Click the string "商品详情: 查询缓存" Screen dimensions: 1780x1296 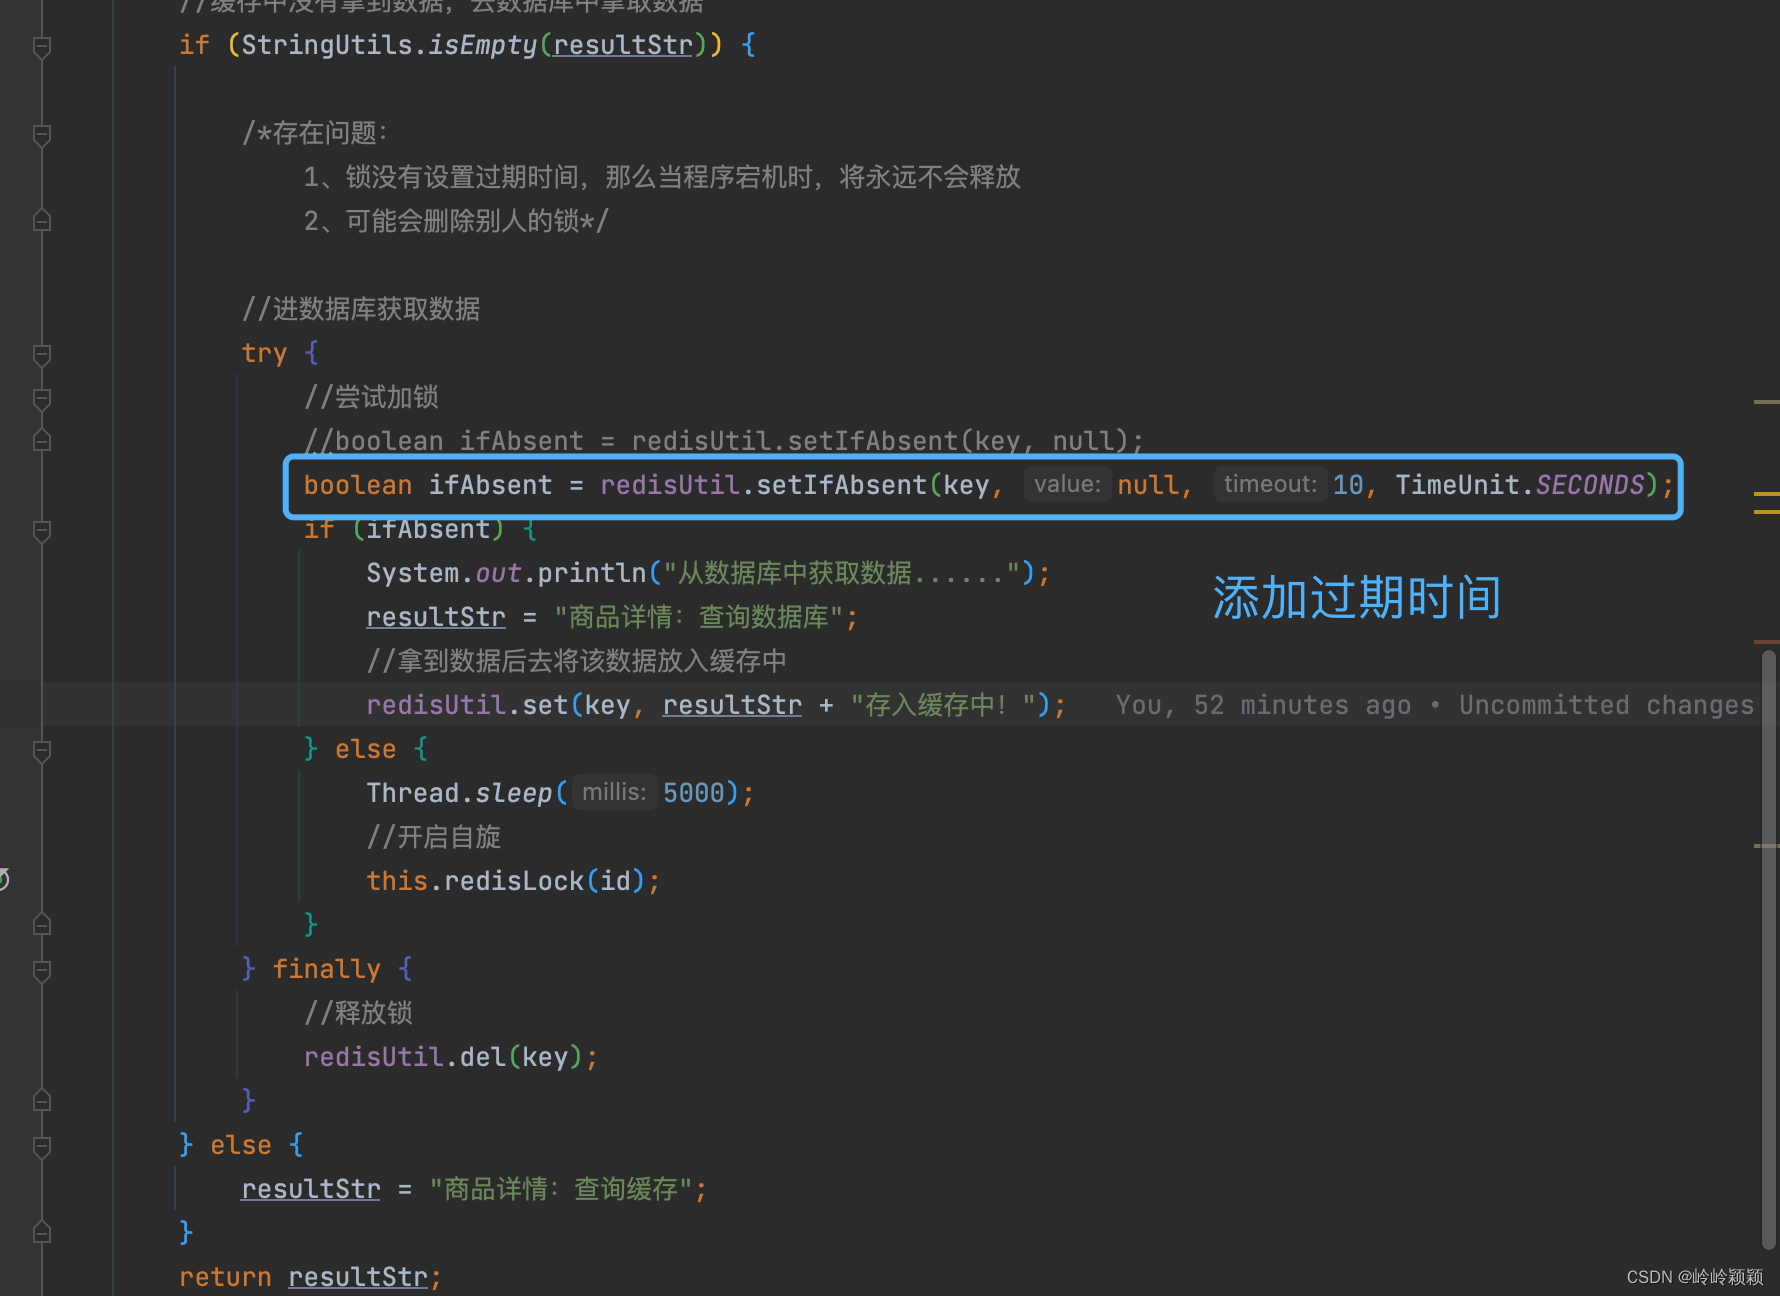click(x=561, y=1189)
